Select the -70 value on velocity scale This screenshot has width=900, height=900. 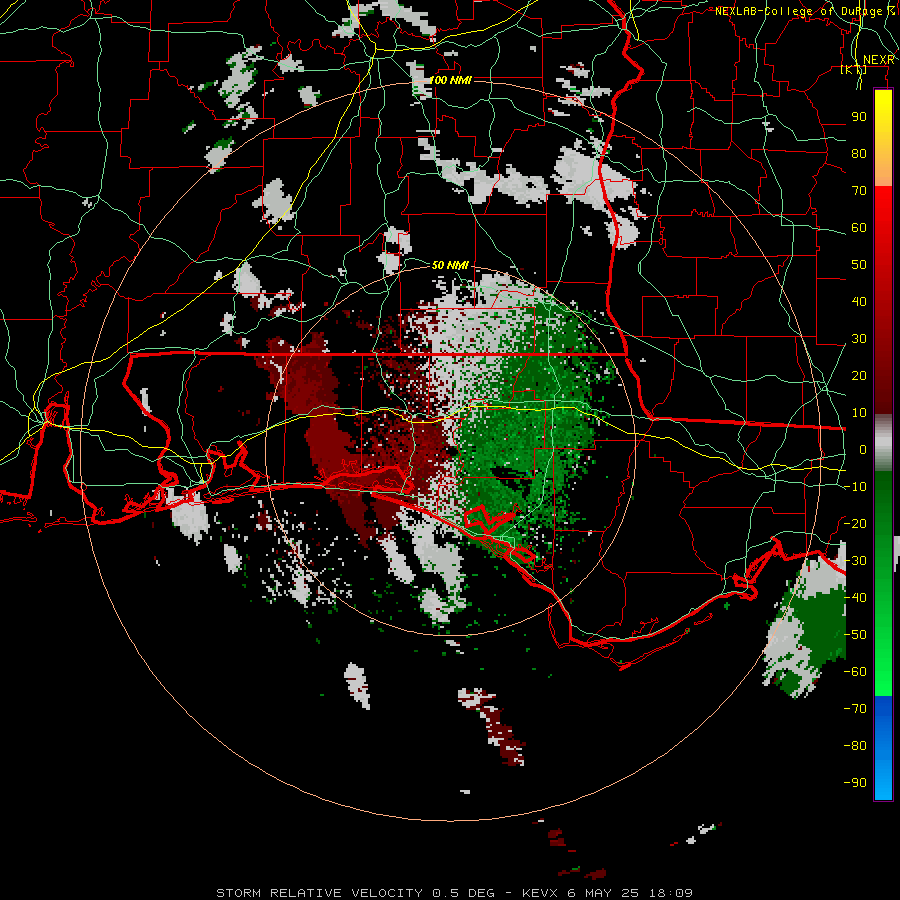click(855, 709)
